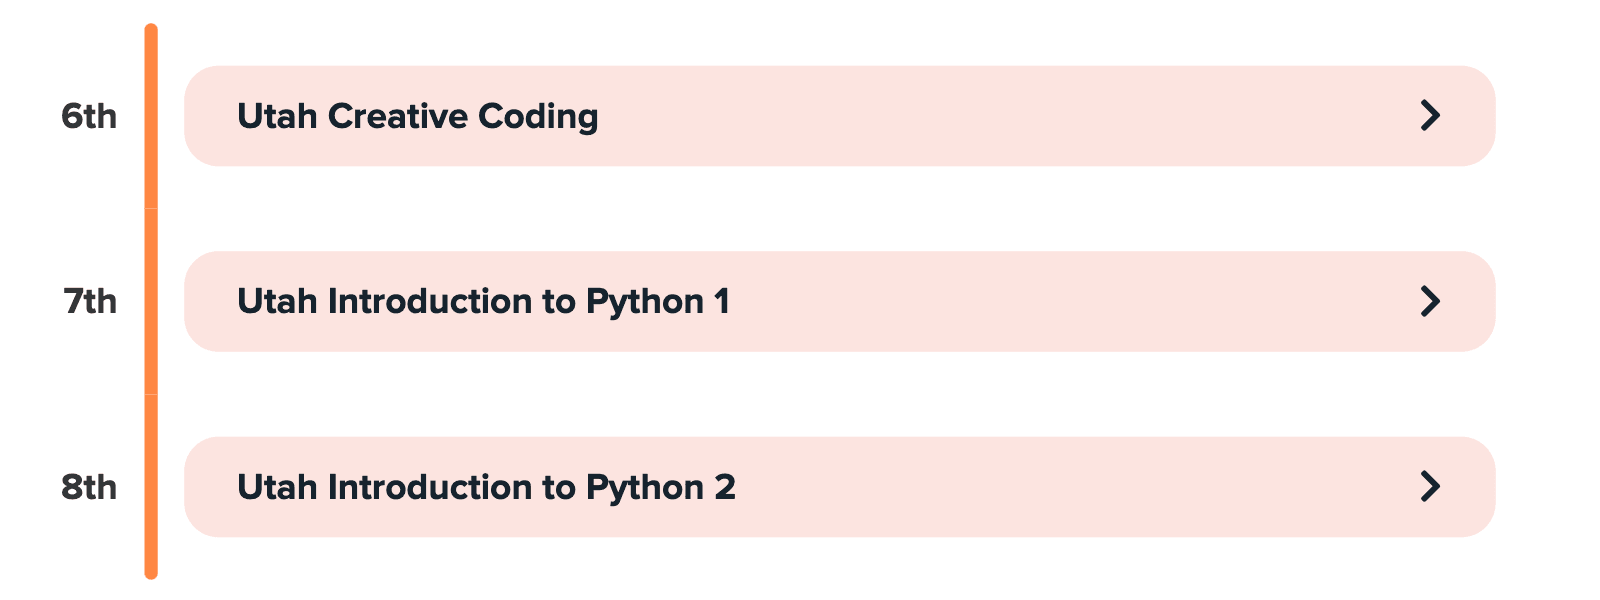Screen dimensions: 1600x600
Task: Click the orange timeline segment beside 8th
Action: 151,487
